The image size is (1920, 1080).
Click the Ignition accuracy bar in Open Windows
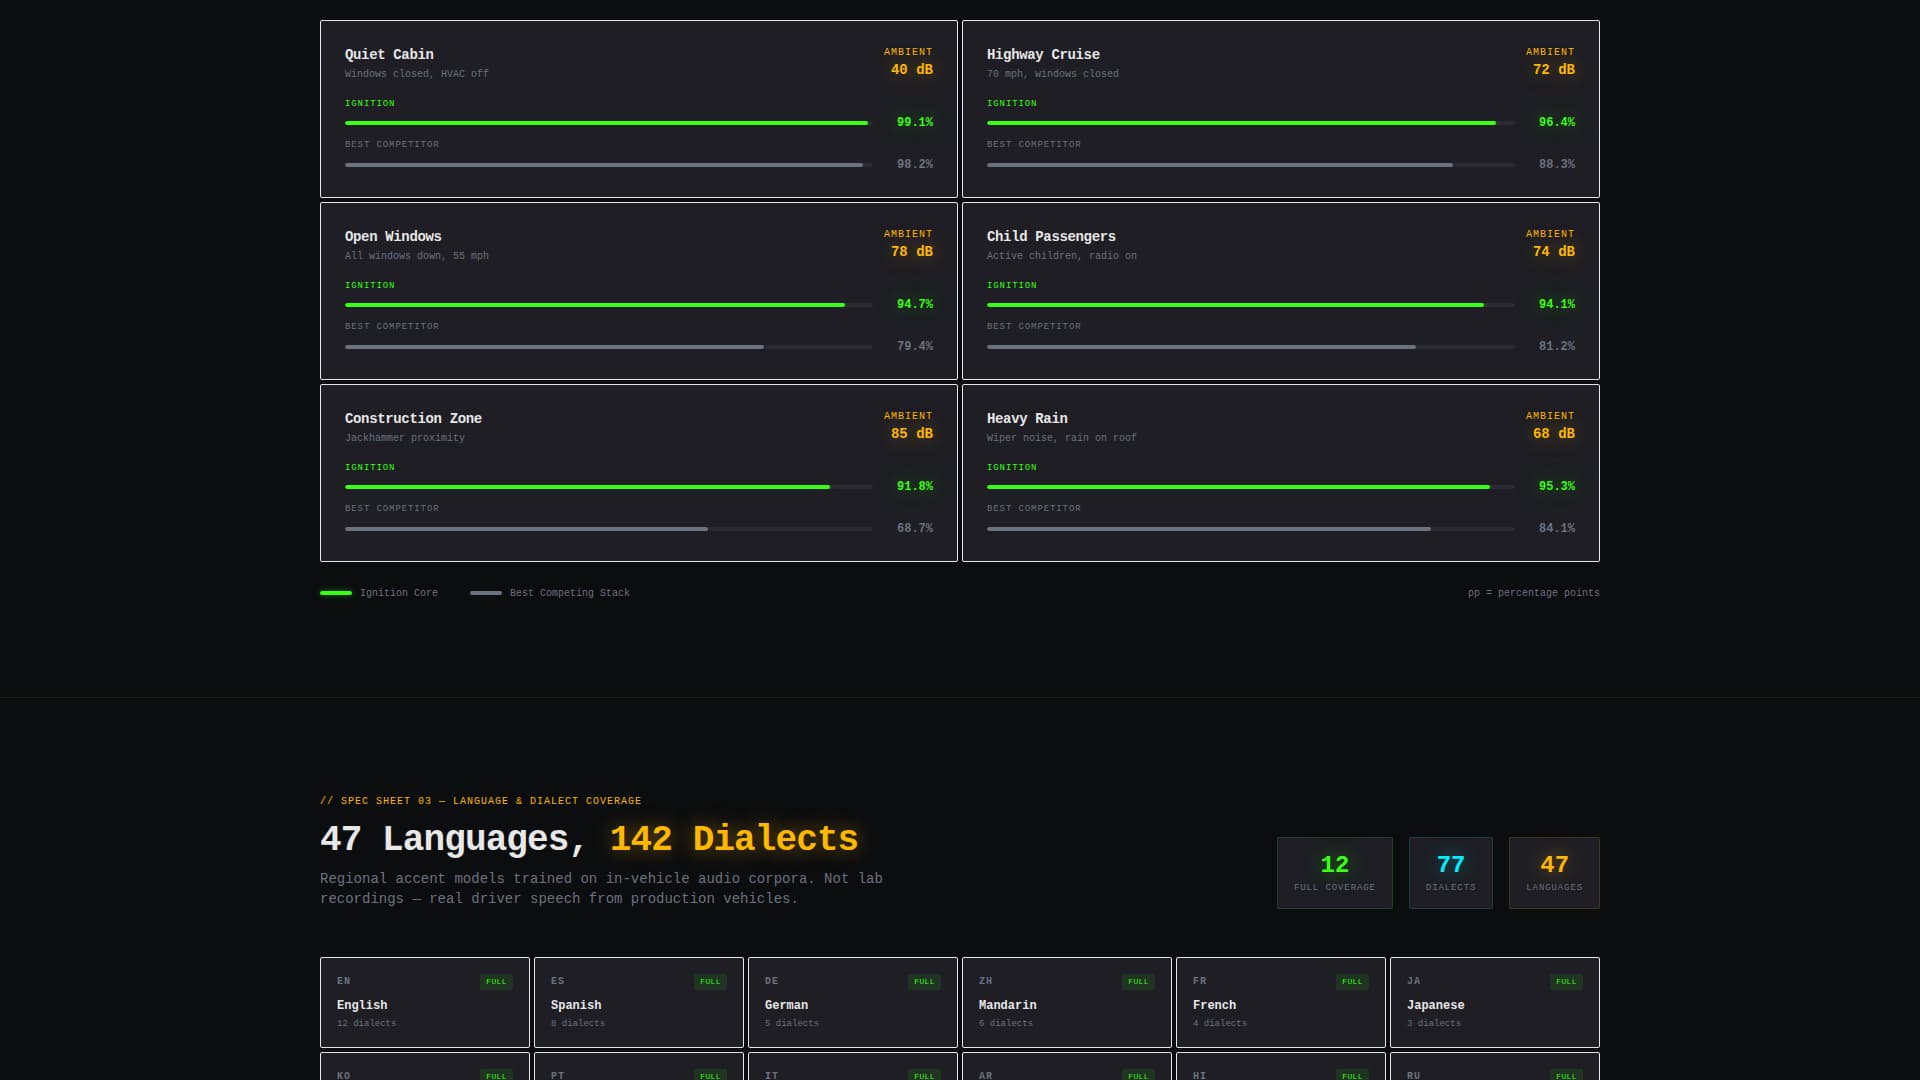tap(608, 305)
